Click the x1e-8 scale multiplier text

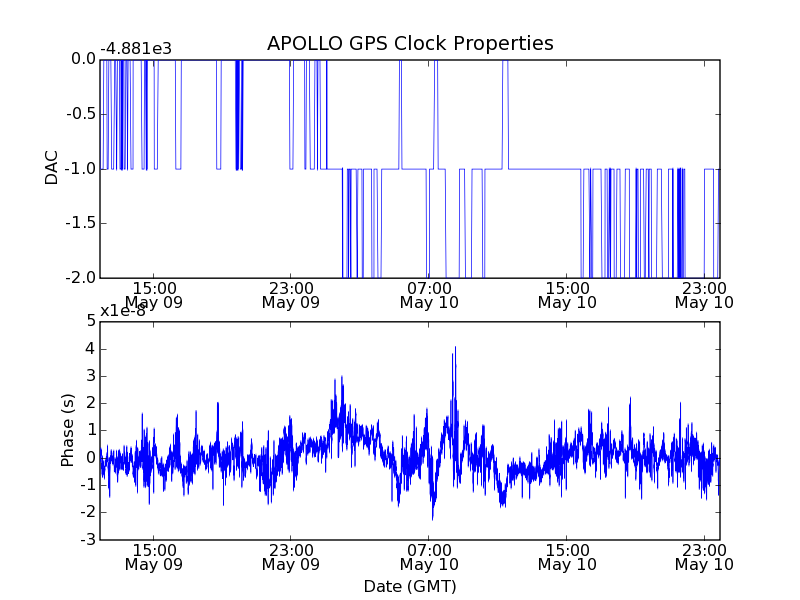[123, 311]
